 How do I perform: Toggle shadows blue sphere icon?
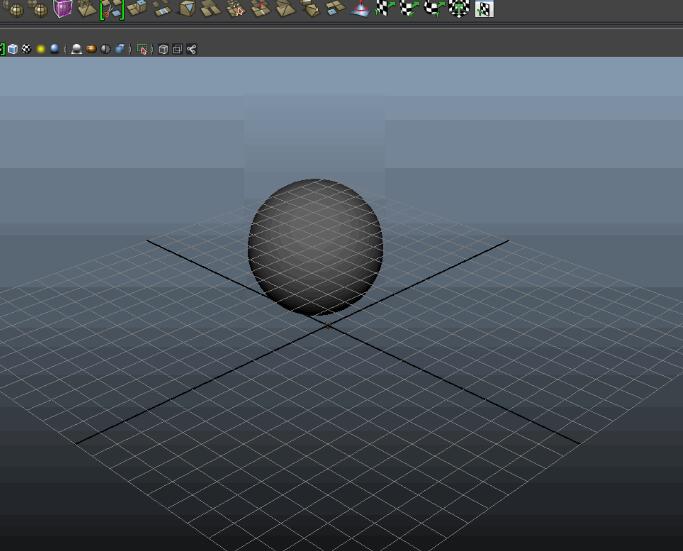click(x=55, y=48)
